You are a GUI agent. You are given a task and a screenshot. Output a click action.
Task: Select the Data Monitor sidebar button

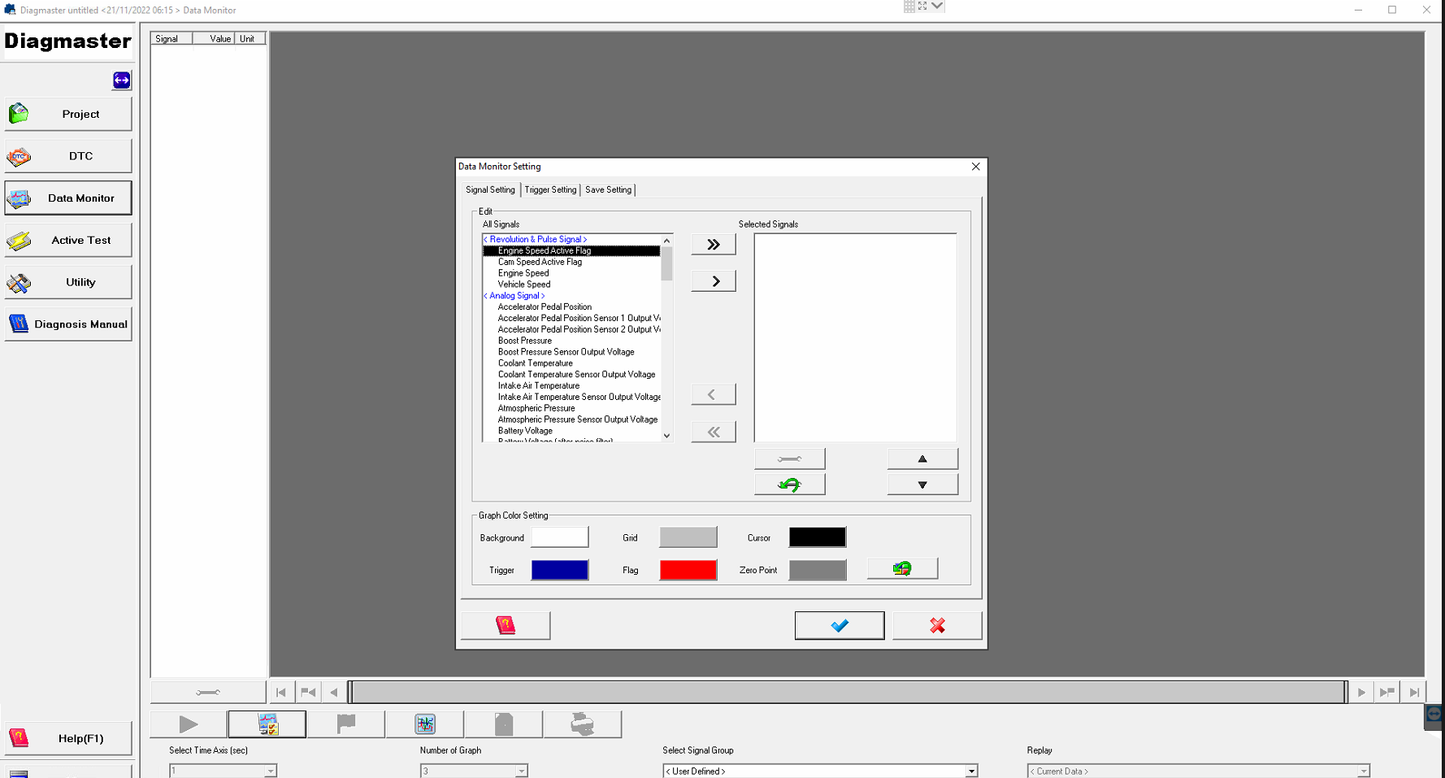68,198
